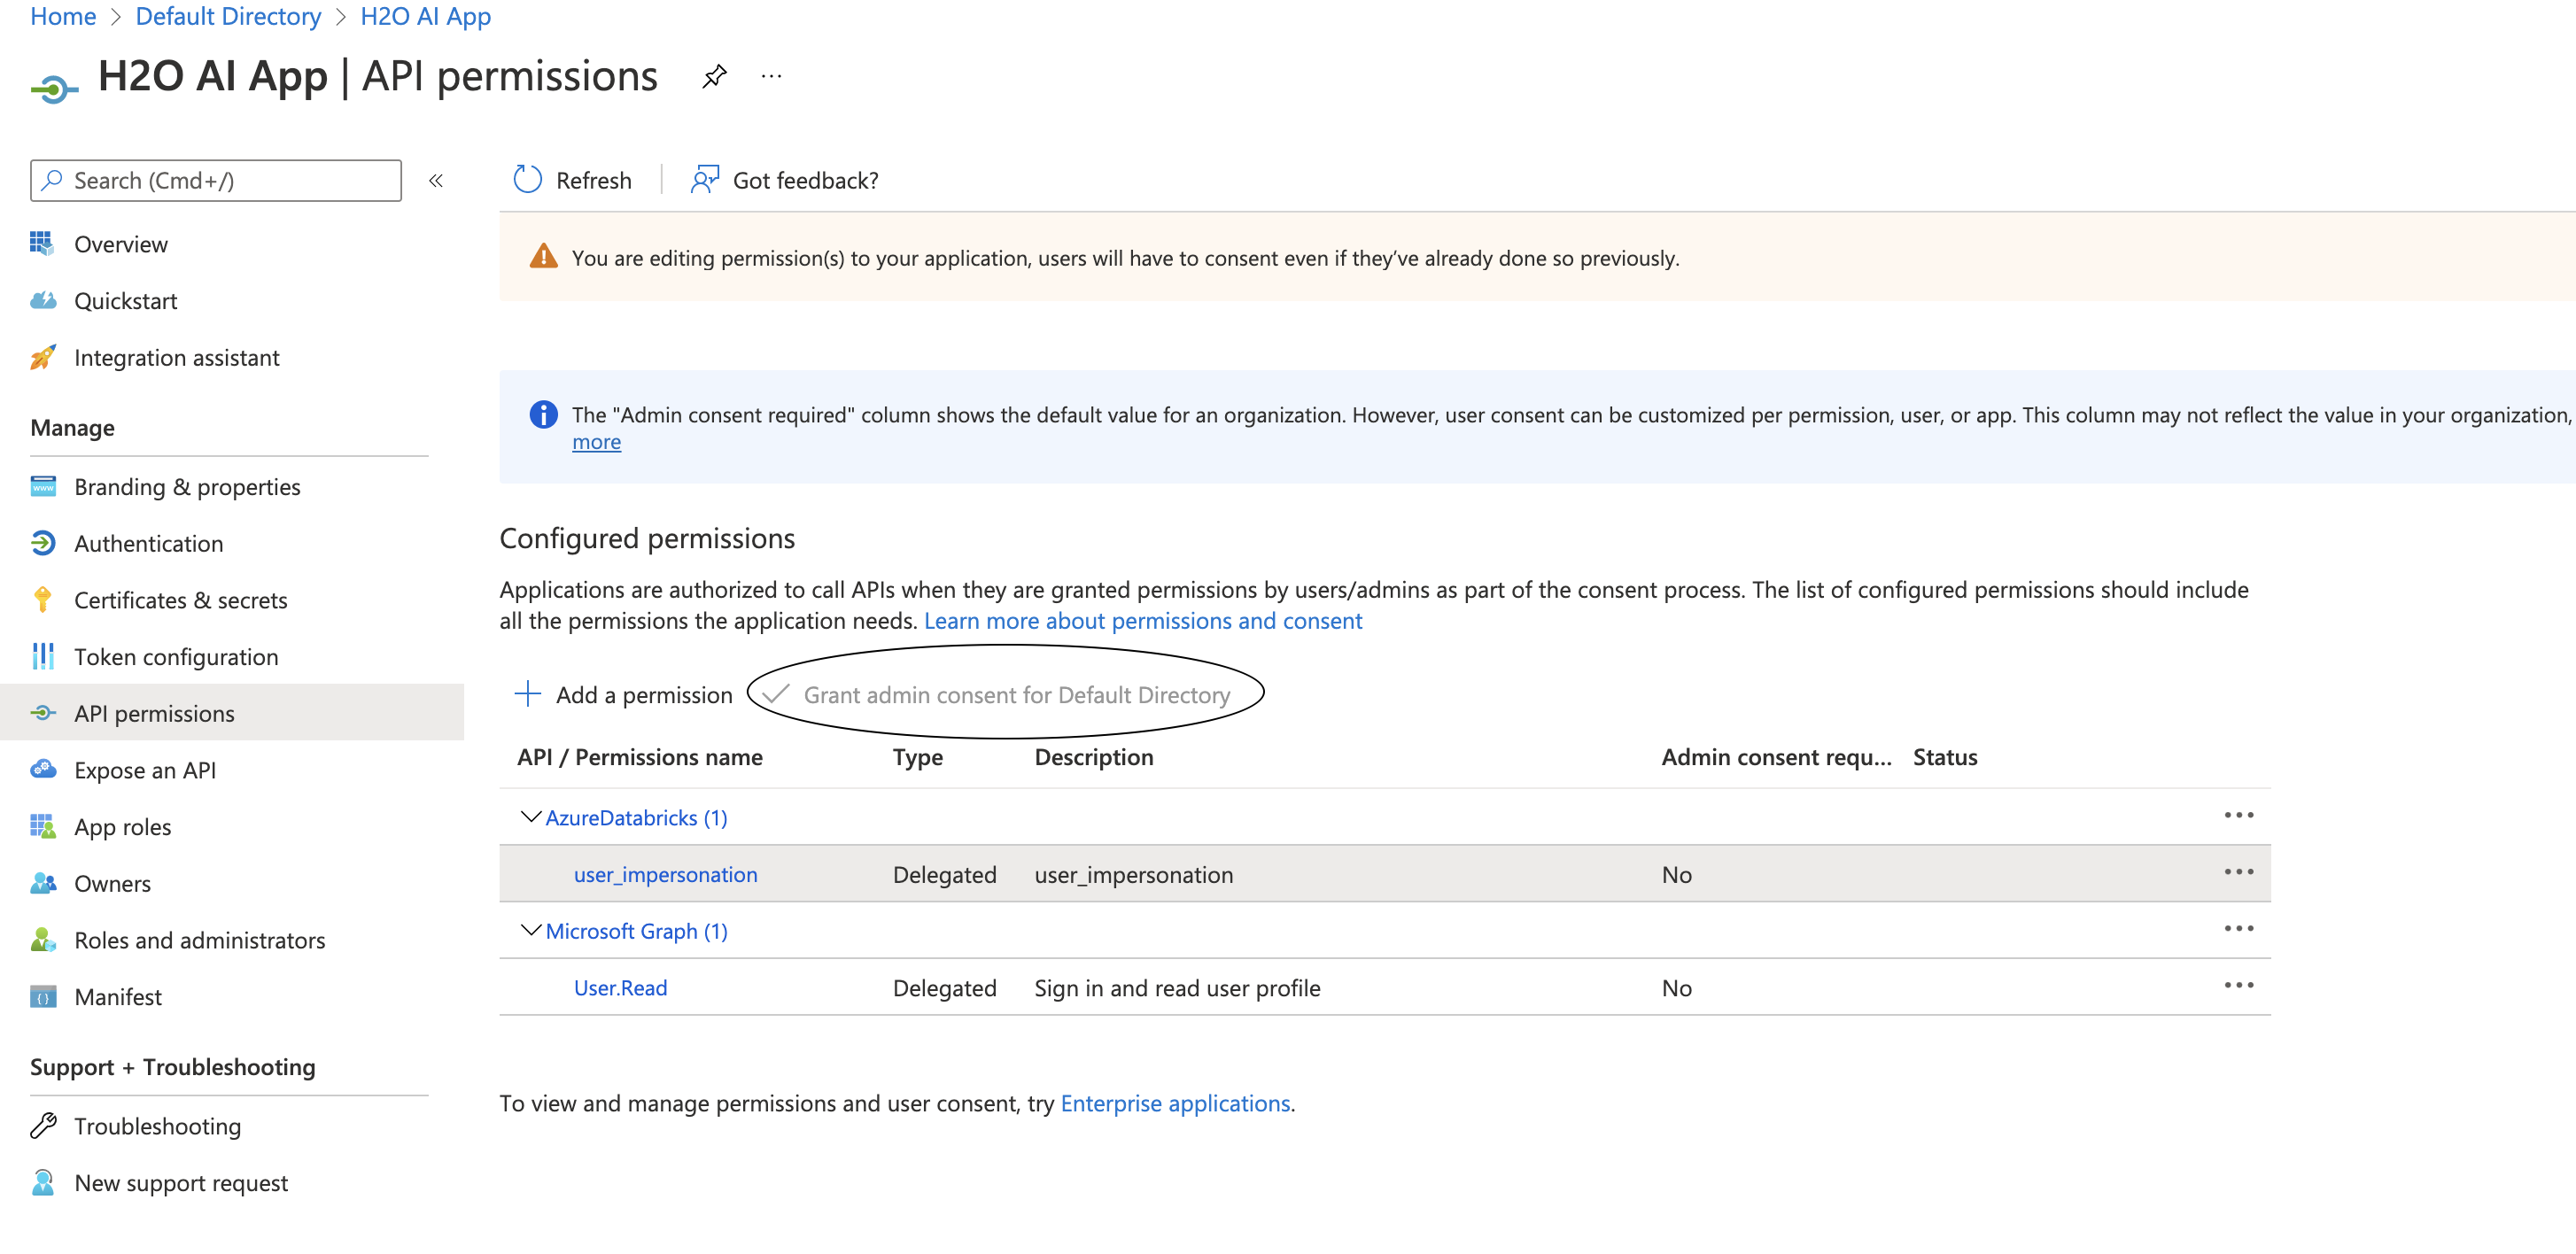Open more options for the user_impersonation row
The height and width of the screenshot is (1254, 2576).
2239,873
